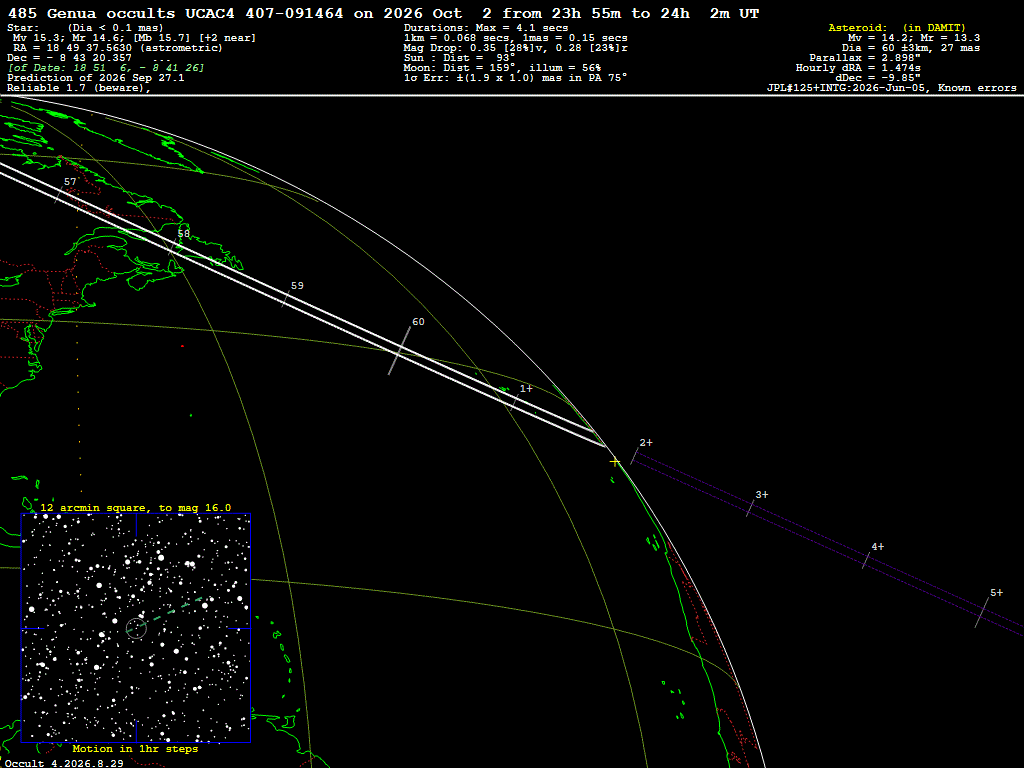Screen dimensions: 1024x768
Task: Click the event title '485 Genua occults' text
Action: (91, 14)
